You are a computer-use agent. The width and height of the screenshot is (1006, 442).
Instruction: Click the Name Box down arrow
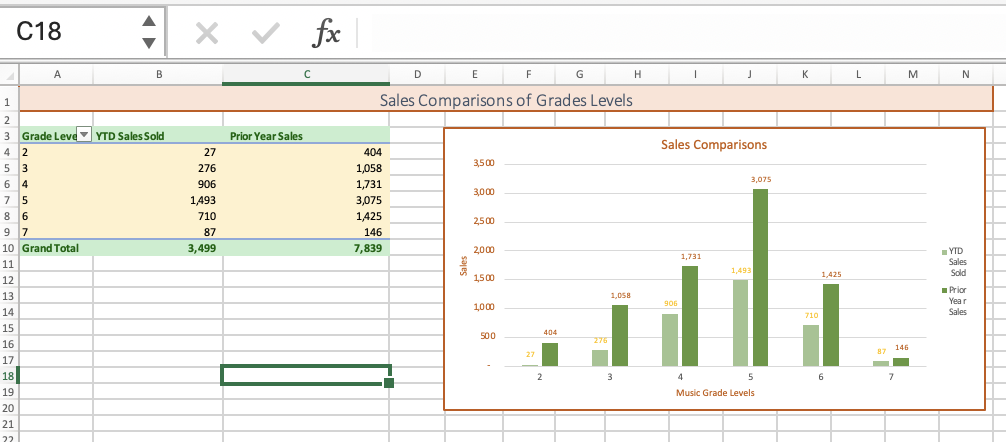(148, 44)
